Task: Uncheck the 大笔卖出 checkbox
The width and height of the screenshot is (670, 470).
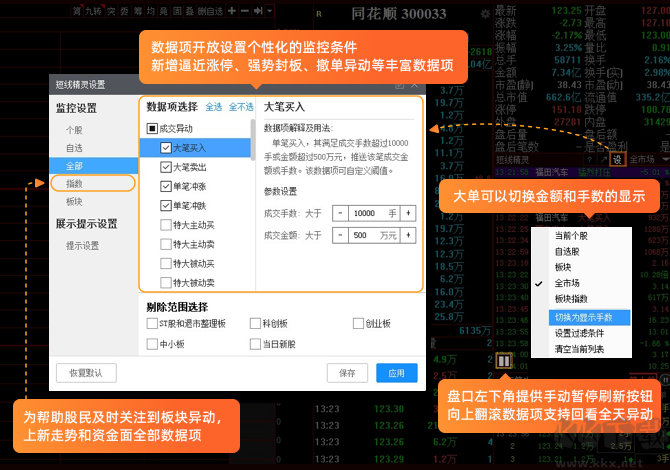Action: 166,167
